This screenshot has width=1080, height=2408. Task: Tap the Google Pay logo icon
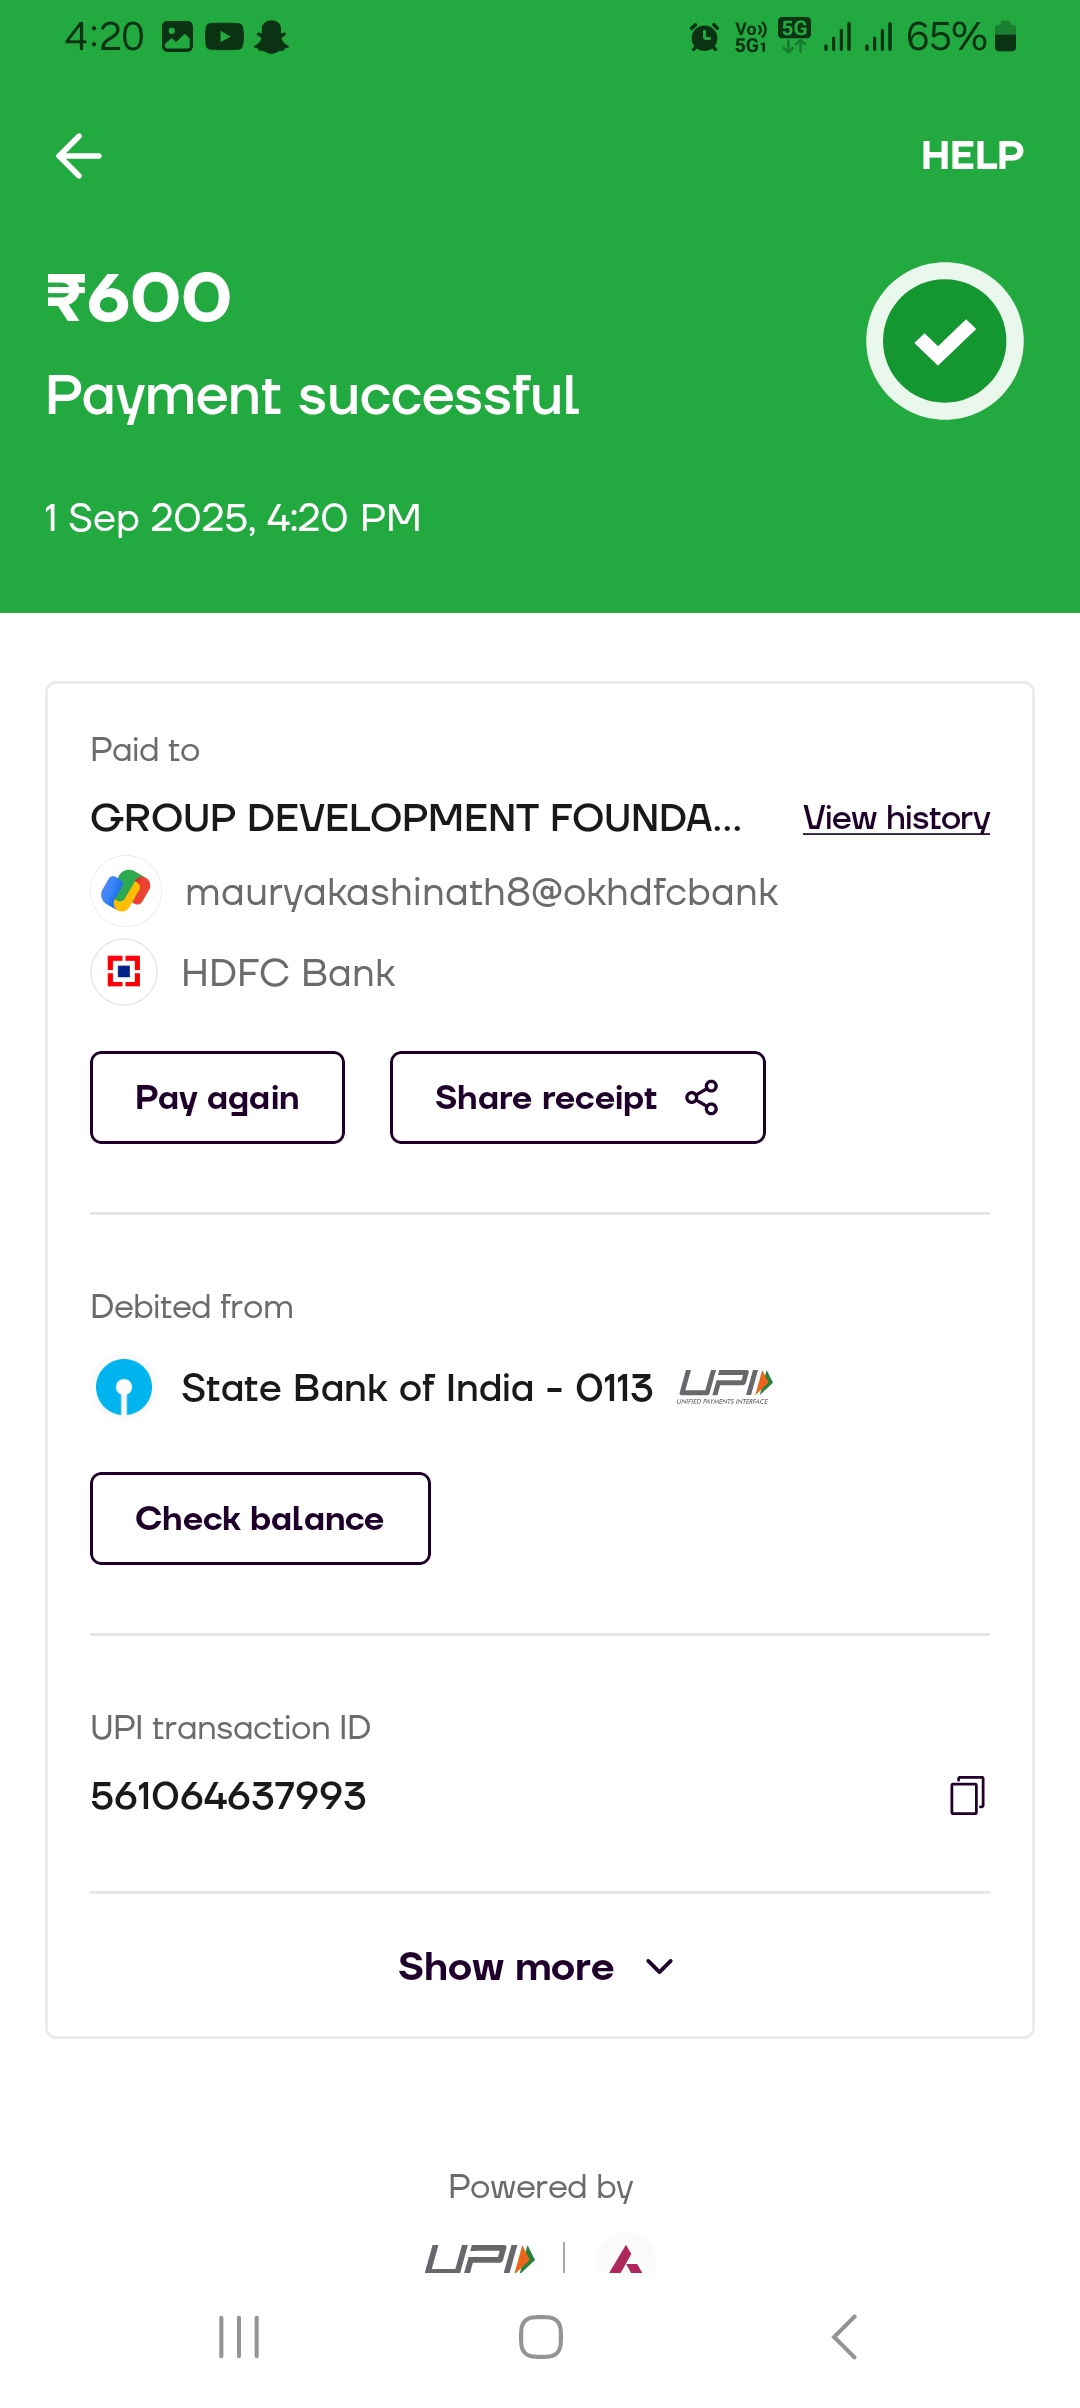126,891
